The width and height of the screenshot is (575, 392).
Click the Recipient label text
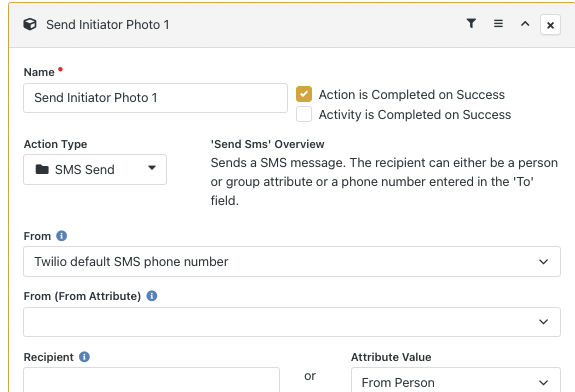click(48, 357)
